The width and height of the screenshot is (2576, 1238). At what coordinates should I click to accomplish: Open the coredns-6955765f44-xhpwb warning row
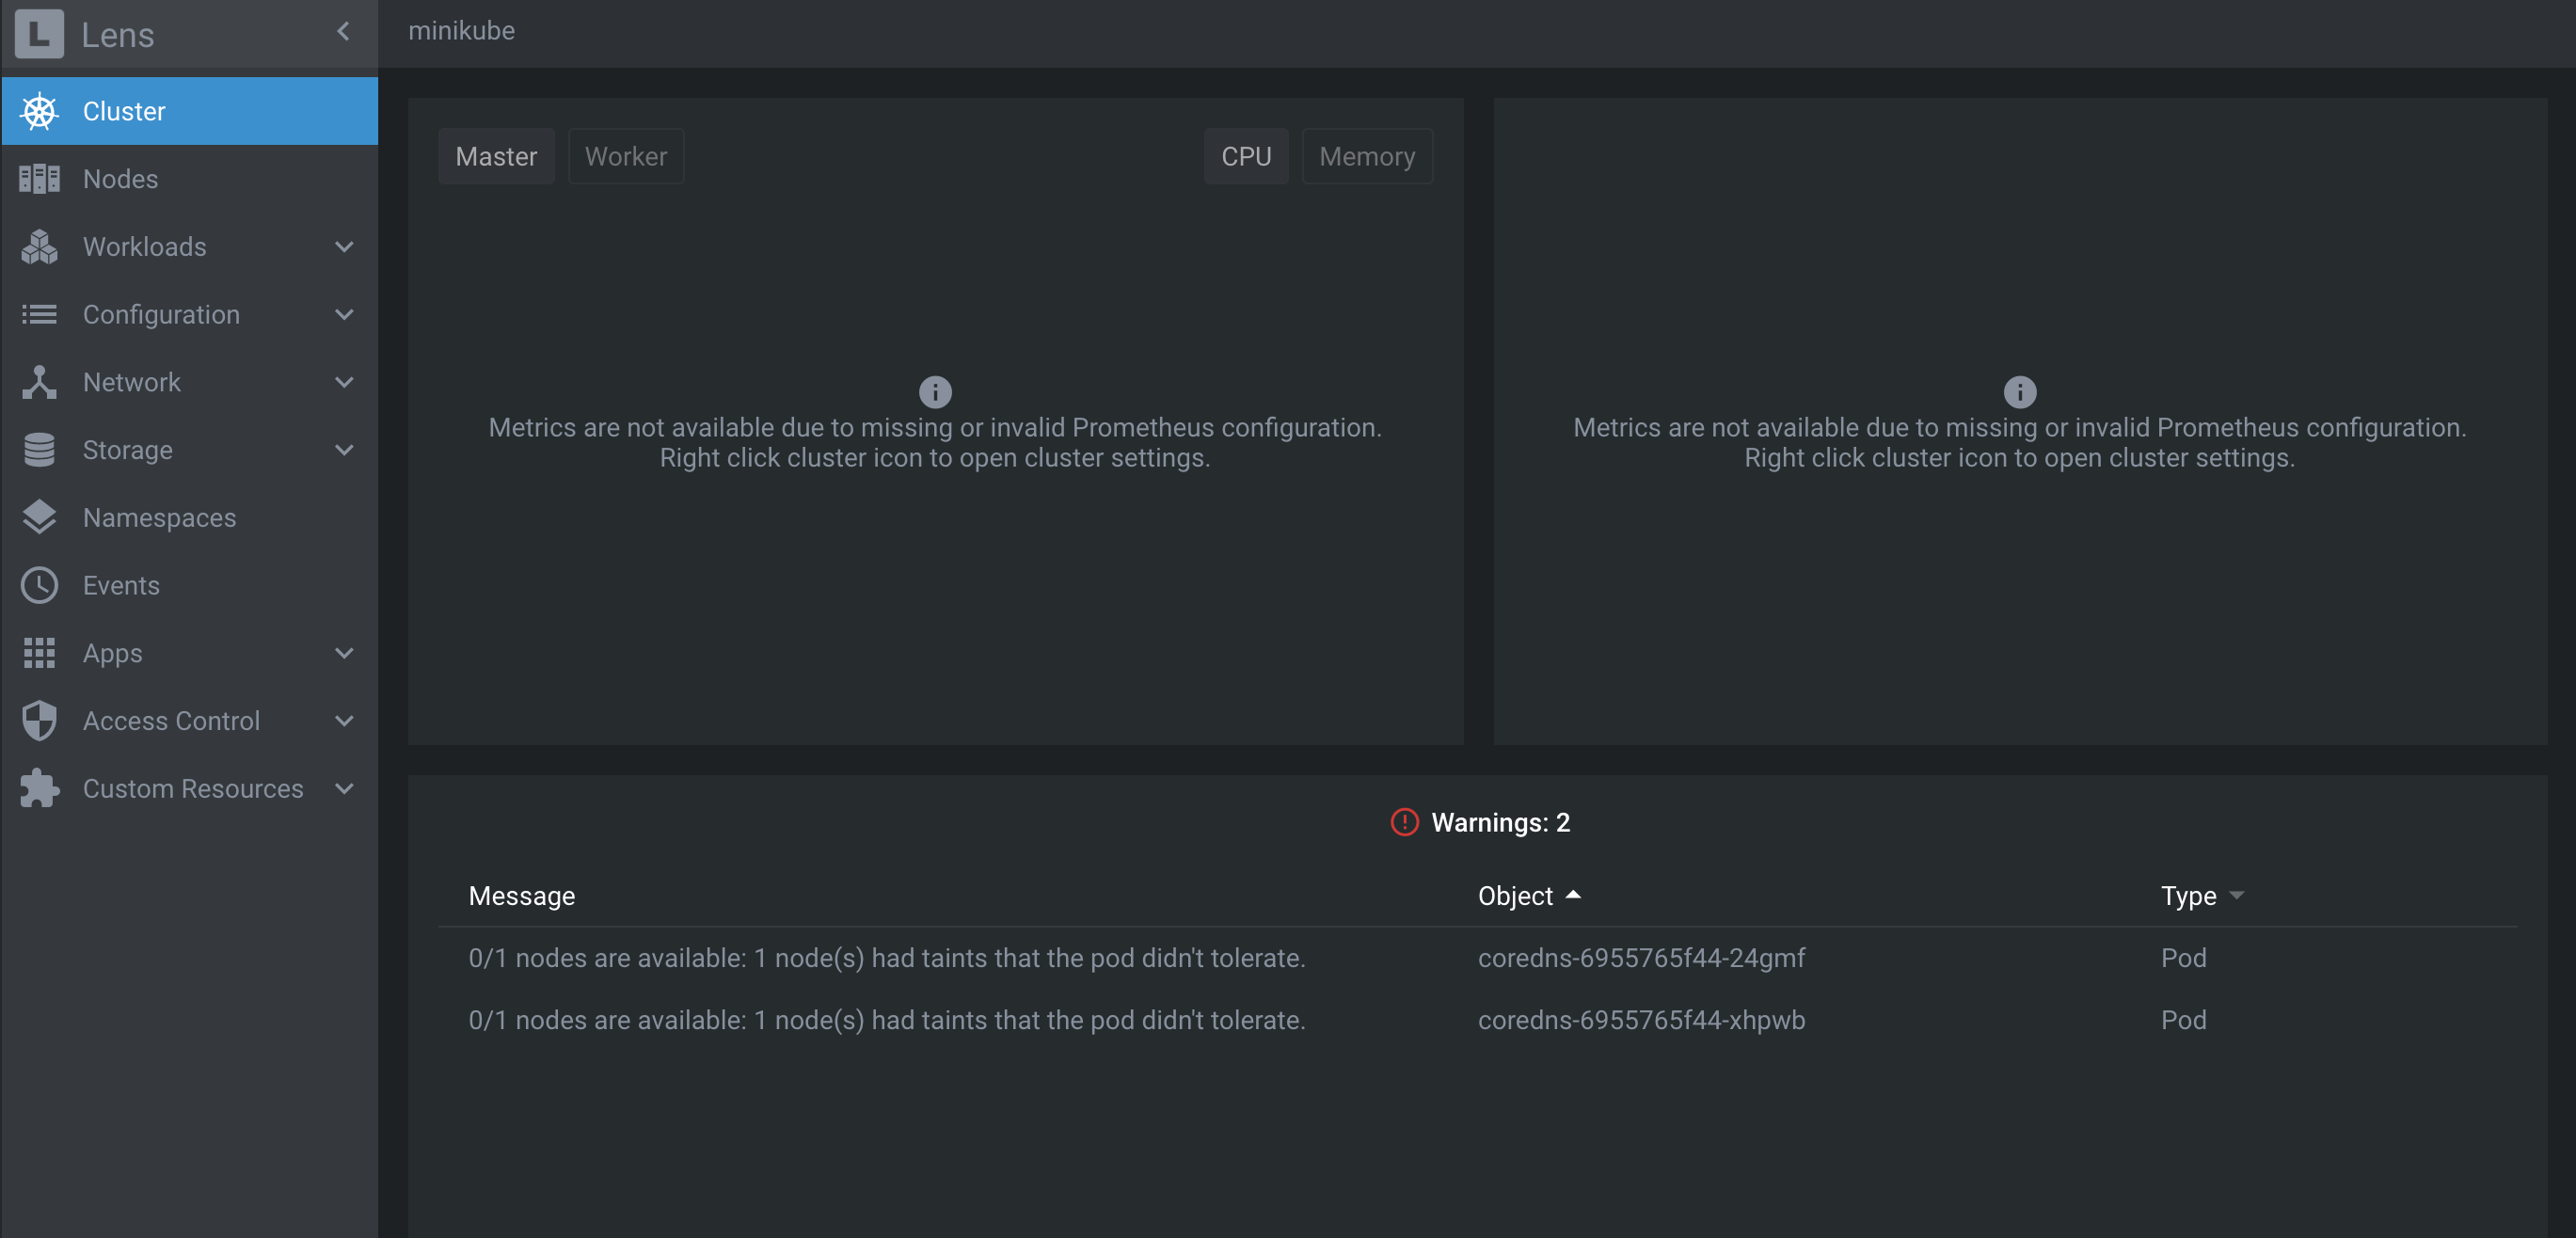point(1640,1020)
